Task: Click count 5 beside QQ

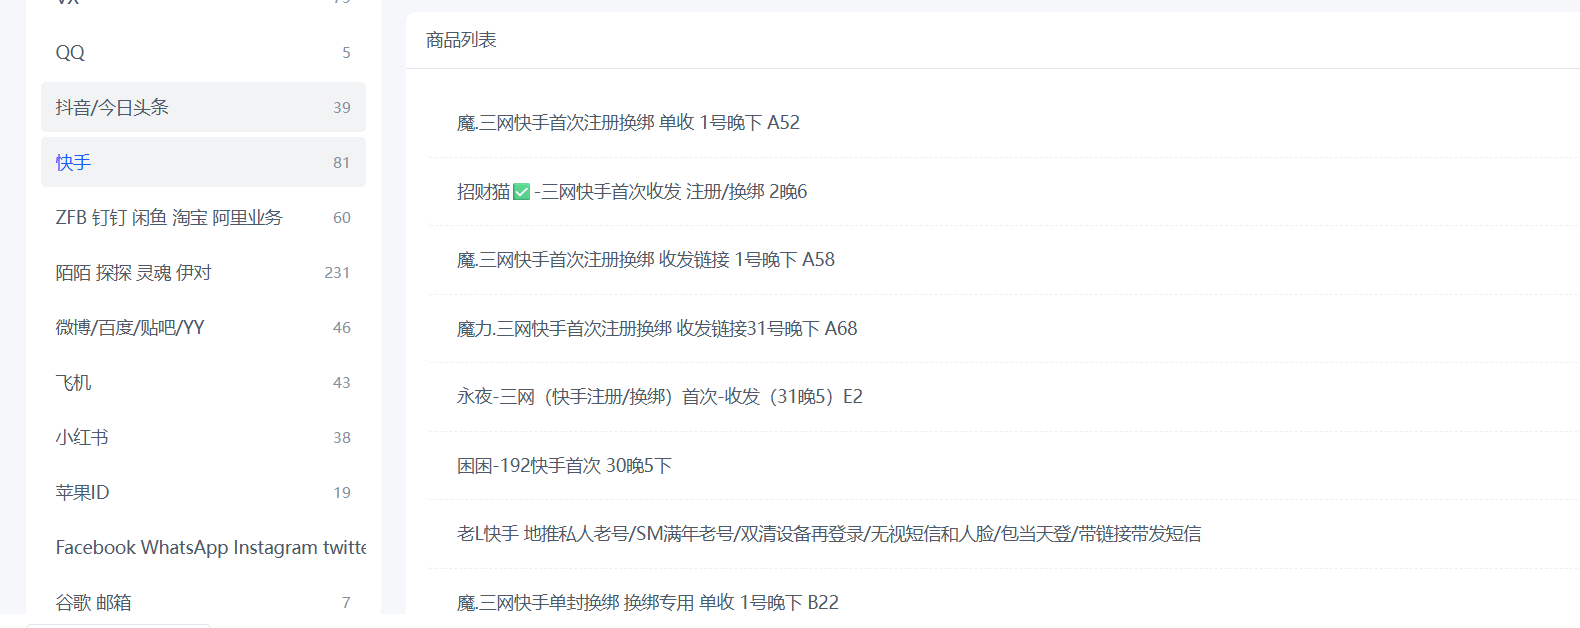Action: (346, 53)
